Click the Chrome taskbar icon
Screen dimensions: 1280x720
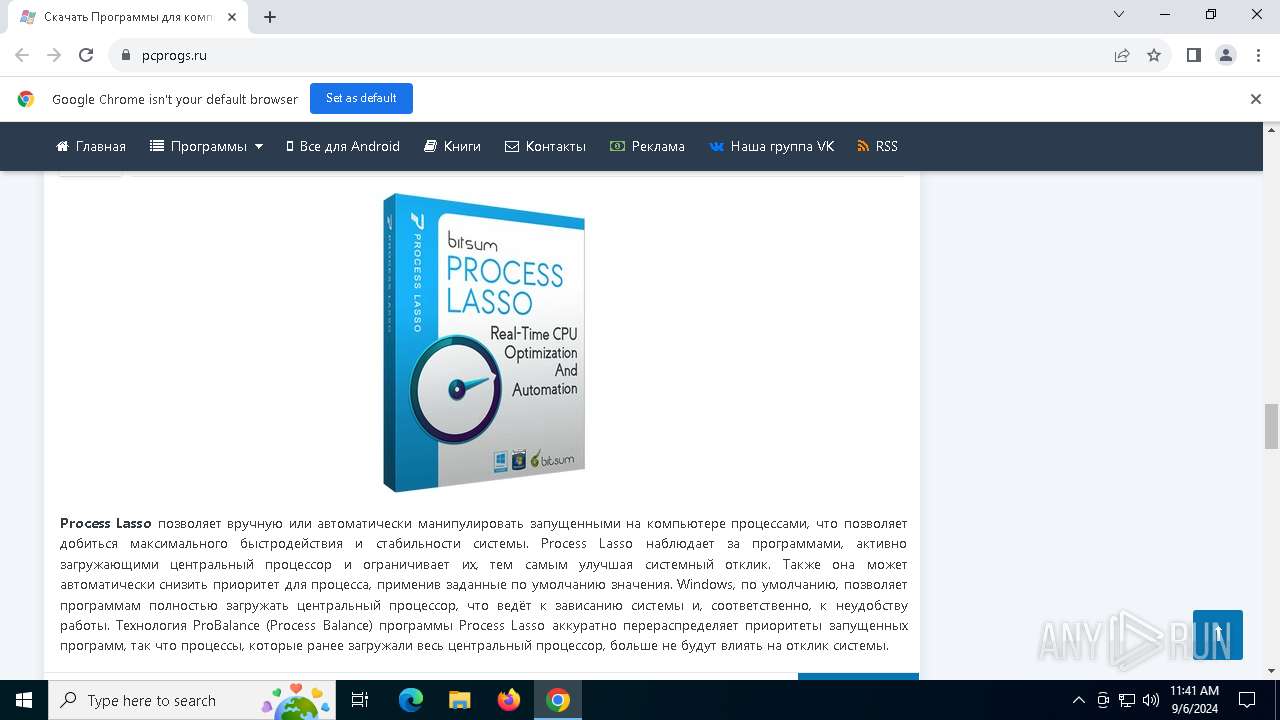click(x=558, y=700)
